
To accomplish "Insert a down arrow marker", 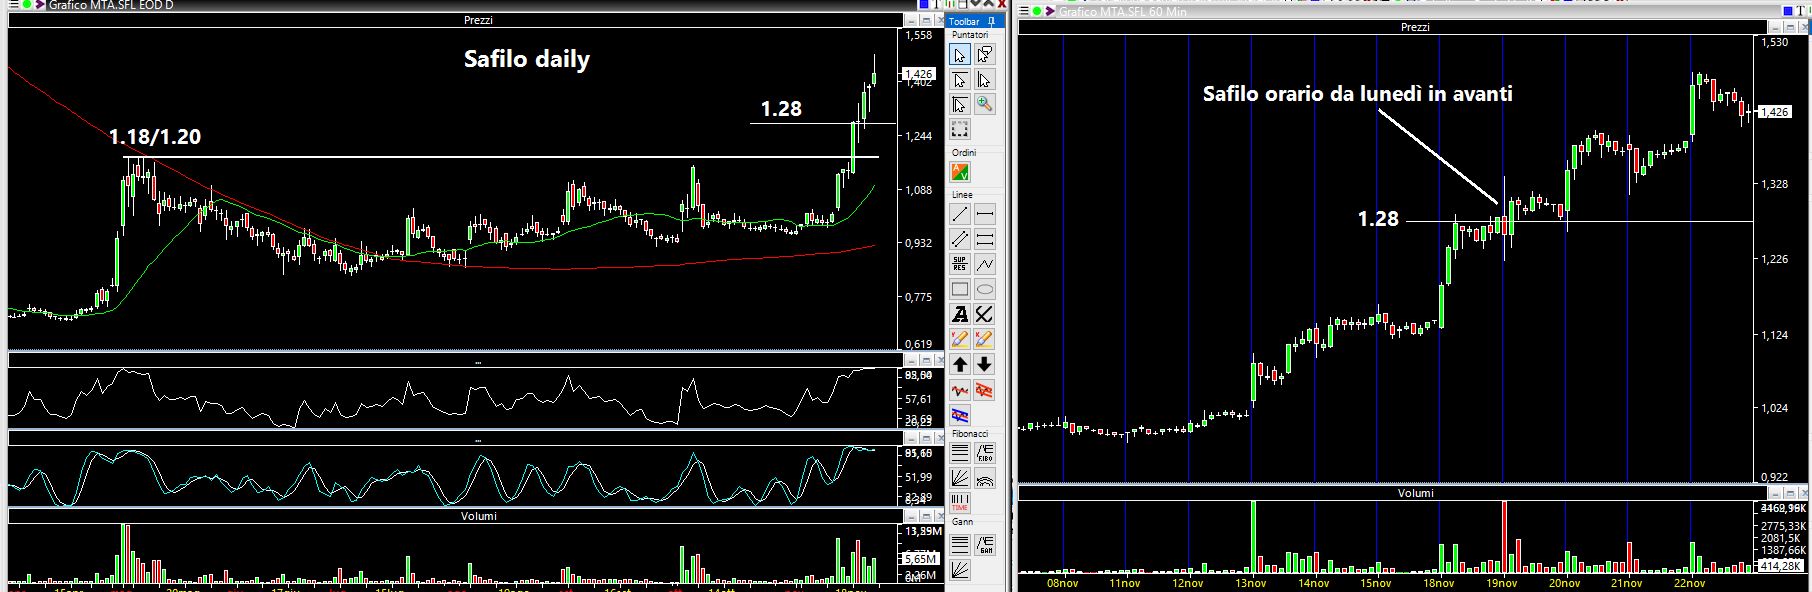I will pos(985,364).
